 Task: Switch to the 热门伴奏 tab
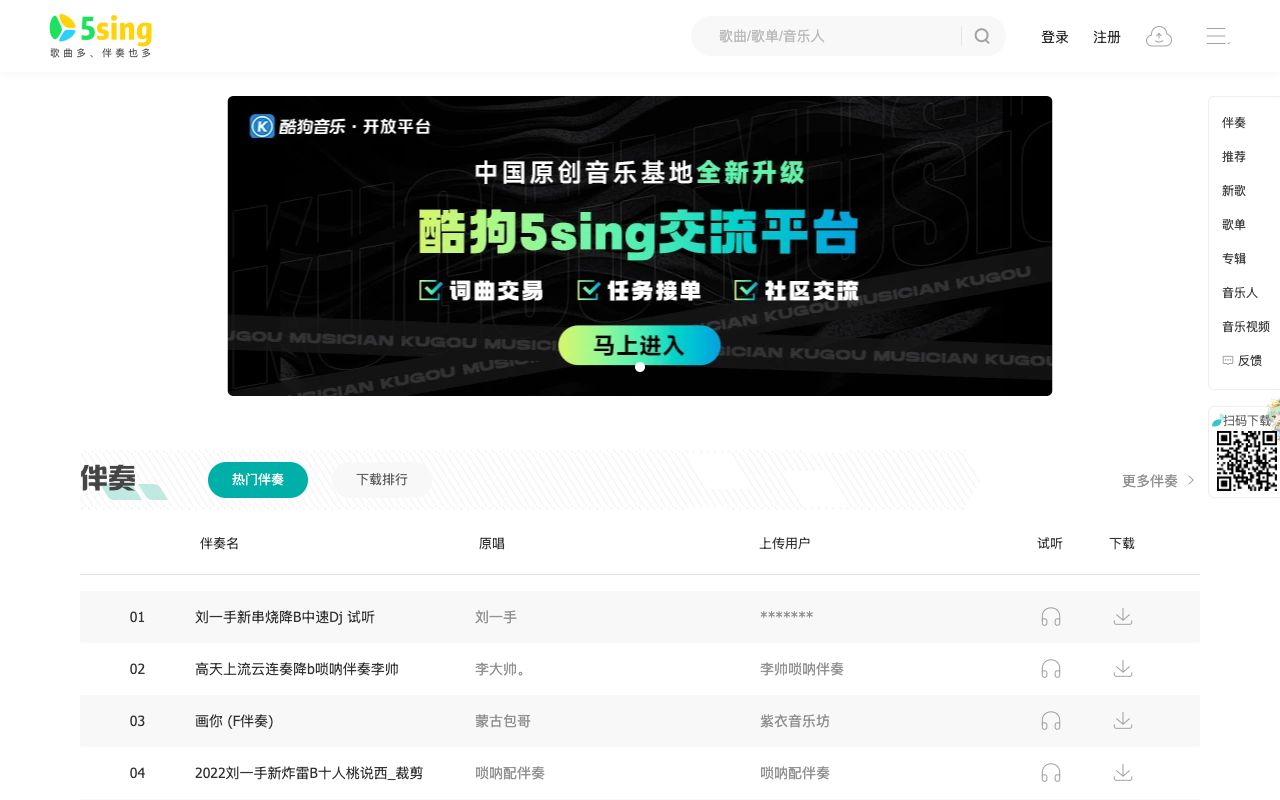tap(257, 480)
